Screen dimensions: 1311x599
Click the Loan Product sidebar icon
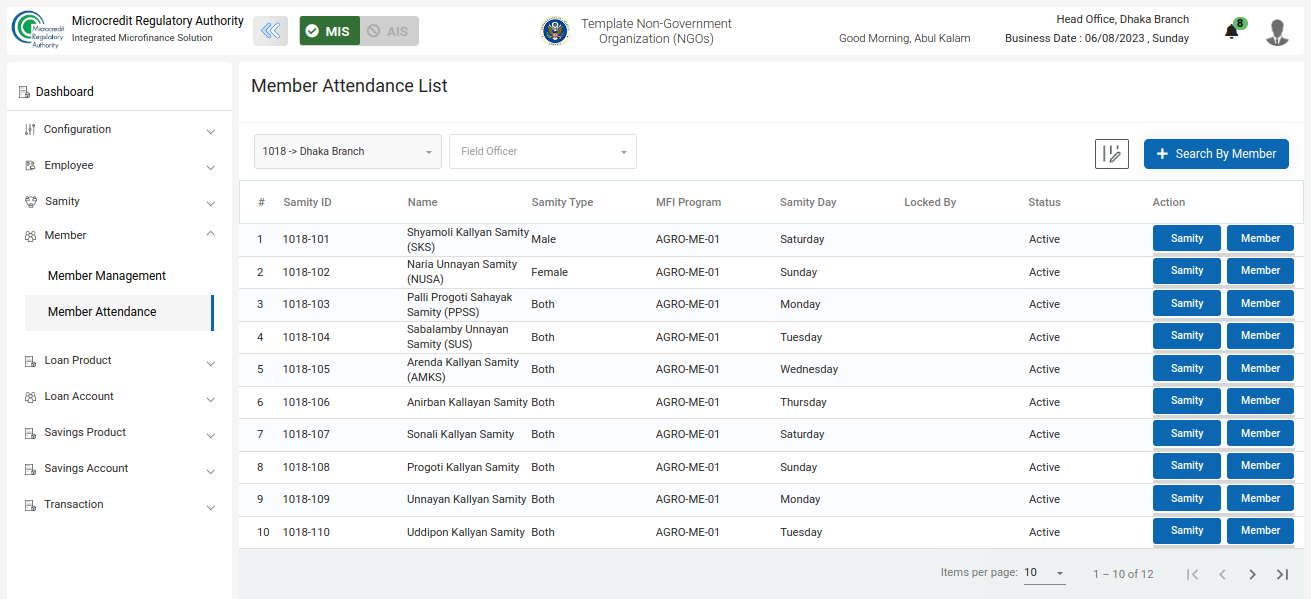point(30,361)
